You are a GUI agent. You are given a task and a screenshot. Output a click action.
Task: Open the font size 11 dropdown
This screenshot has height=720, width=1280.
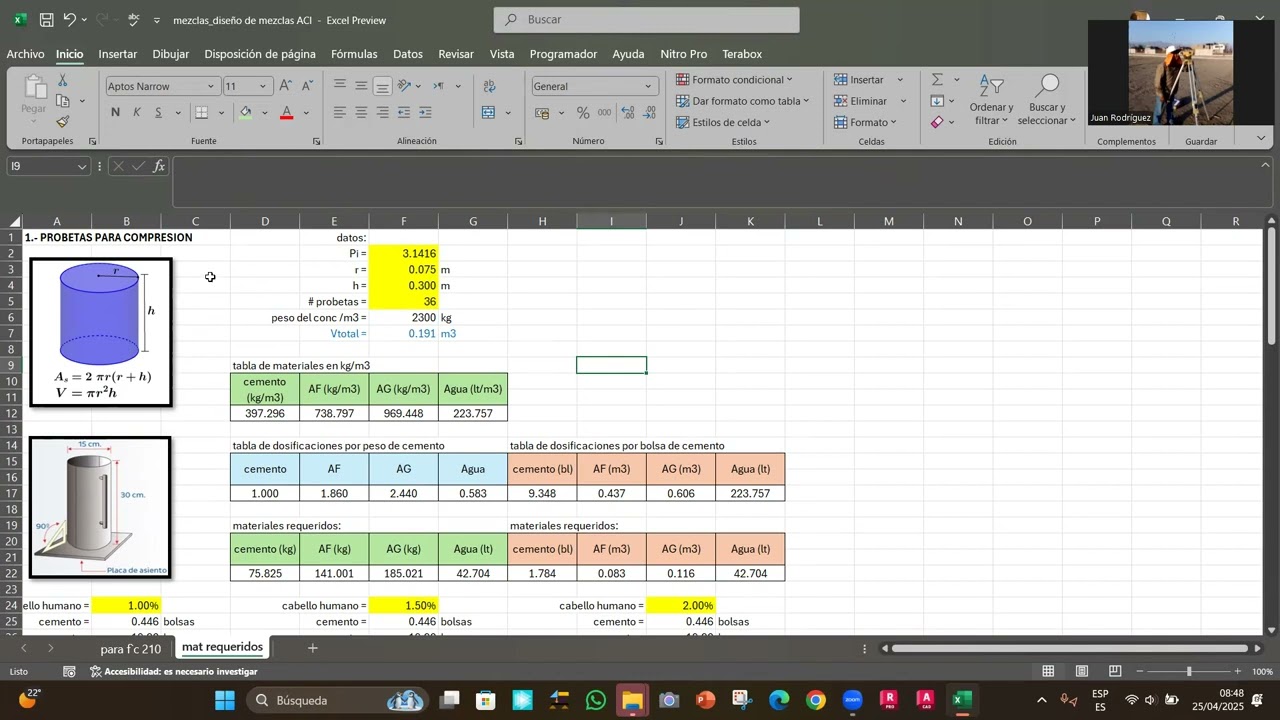pos(263,86)
